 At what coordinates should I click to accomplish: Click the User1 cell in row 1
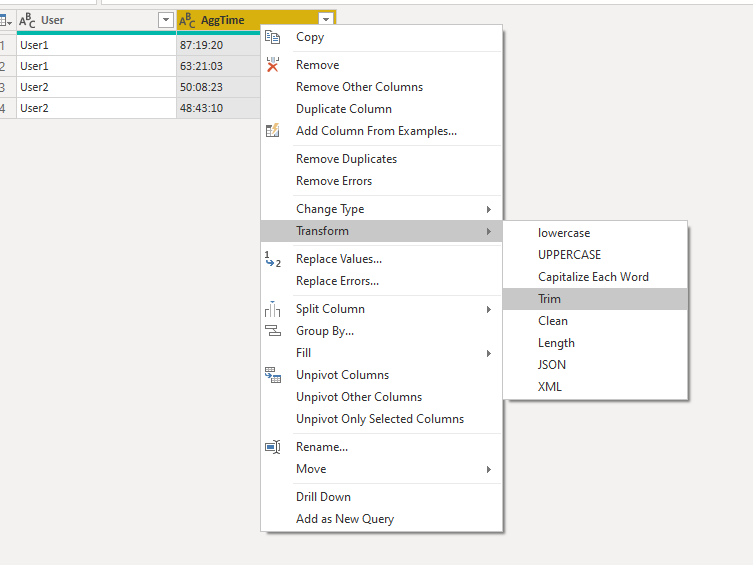point(96,45)
